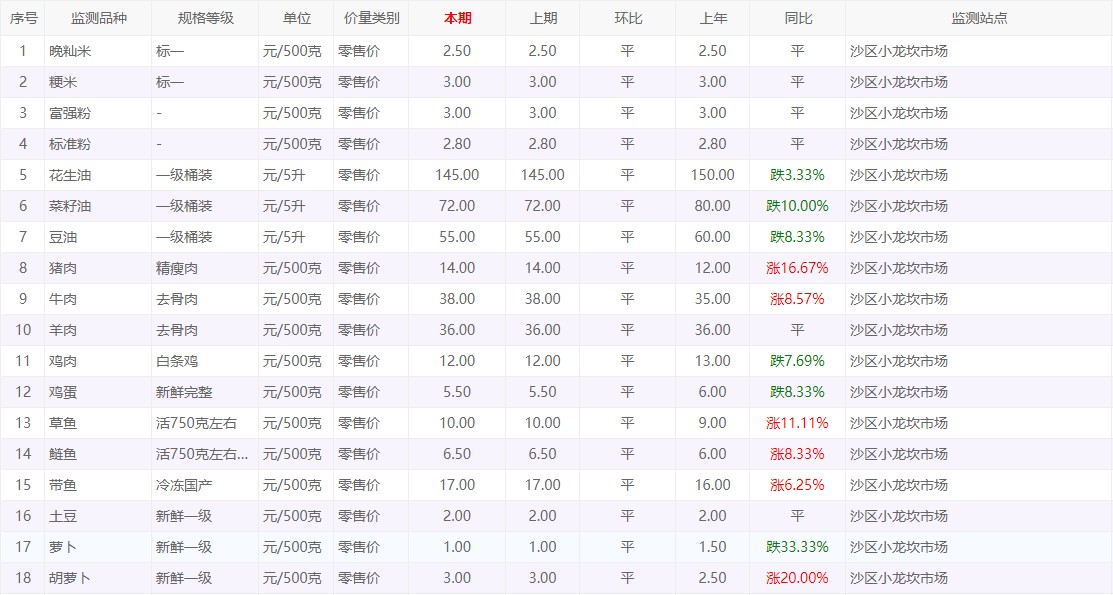Select the 9.00 last-year price
This screenshot has height=595, width=1113.
click(x=713, y=423)
